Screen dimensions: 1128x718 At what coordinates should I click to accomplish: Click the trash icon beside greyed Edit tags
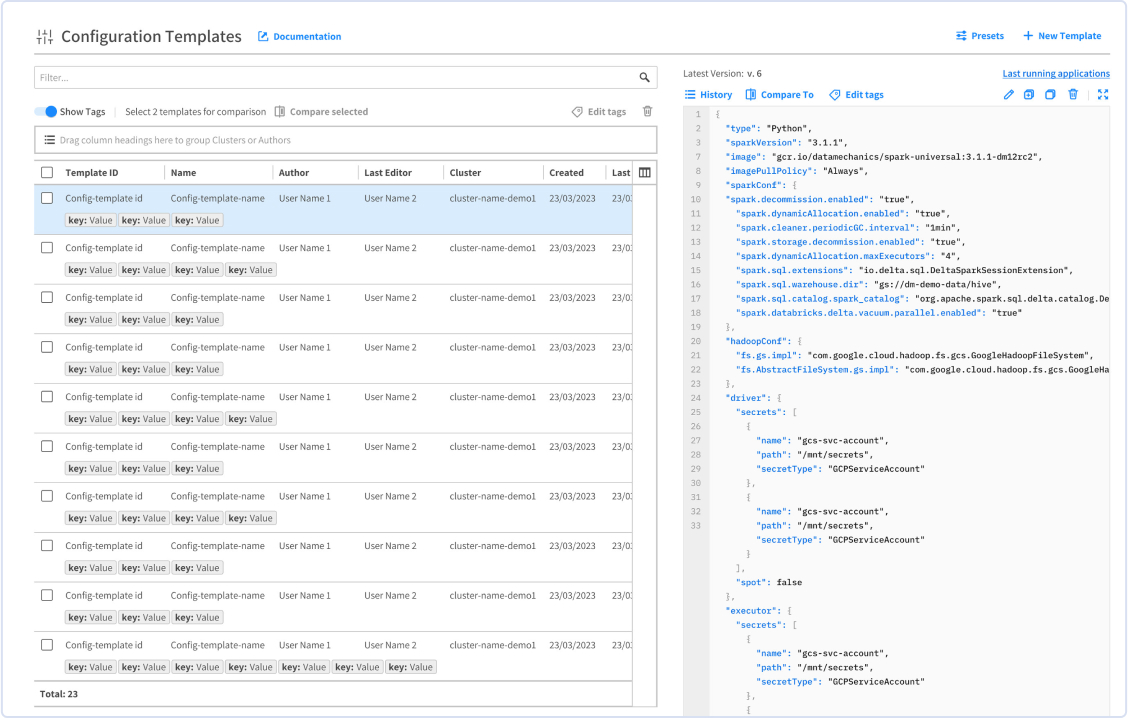pos(647,112)
